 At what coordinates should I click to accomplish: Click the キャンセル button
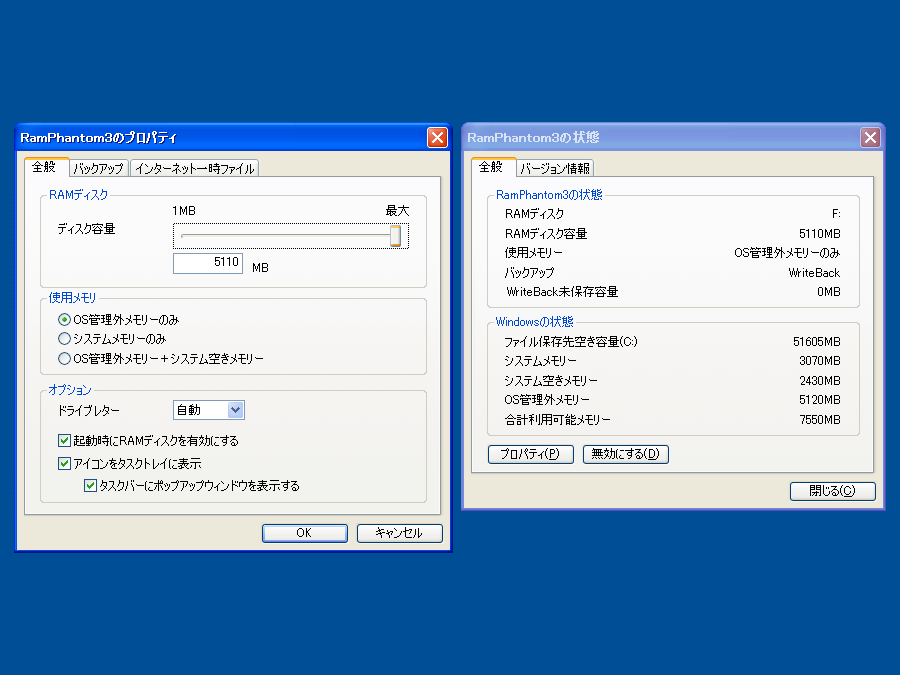pyautogui.click(x=399, y=533)
